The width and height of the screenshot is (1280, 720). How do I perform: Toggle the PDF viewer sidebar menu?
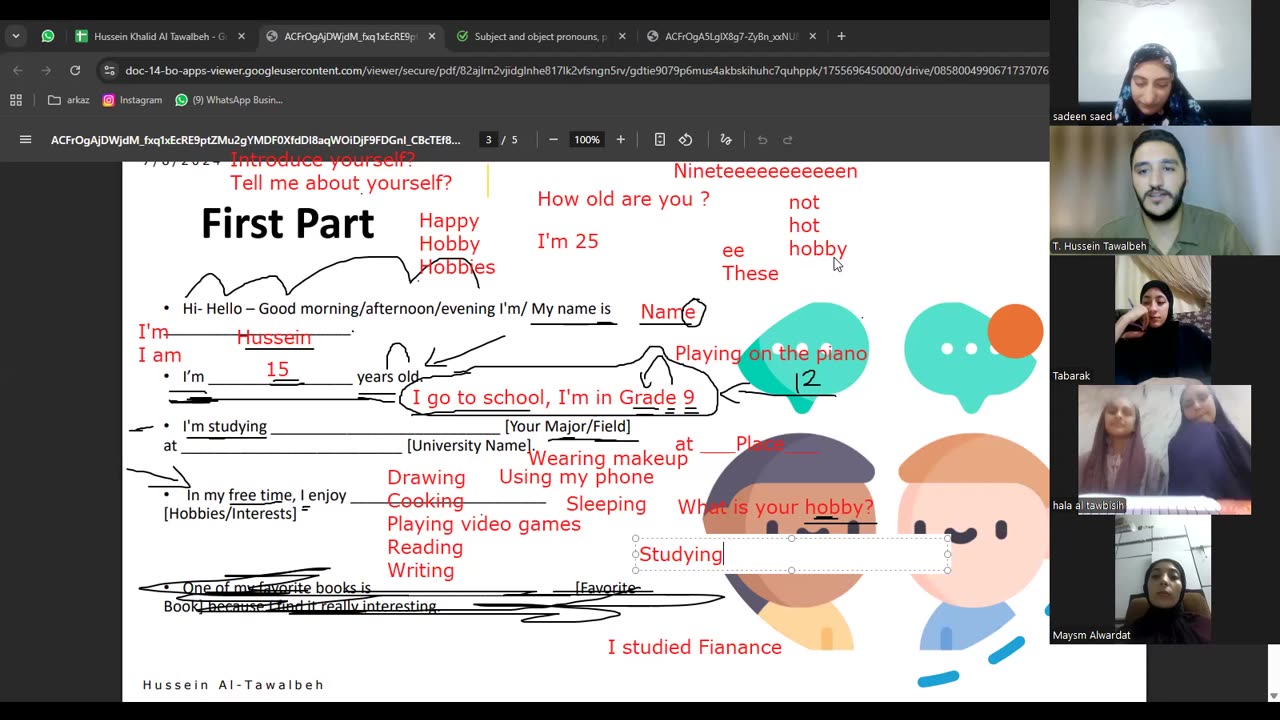pos(26,140)
